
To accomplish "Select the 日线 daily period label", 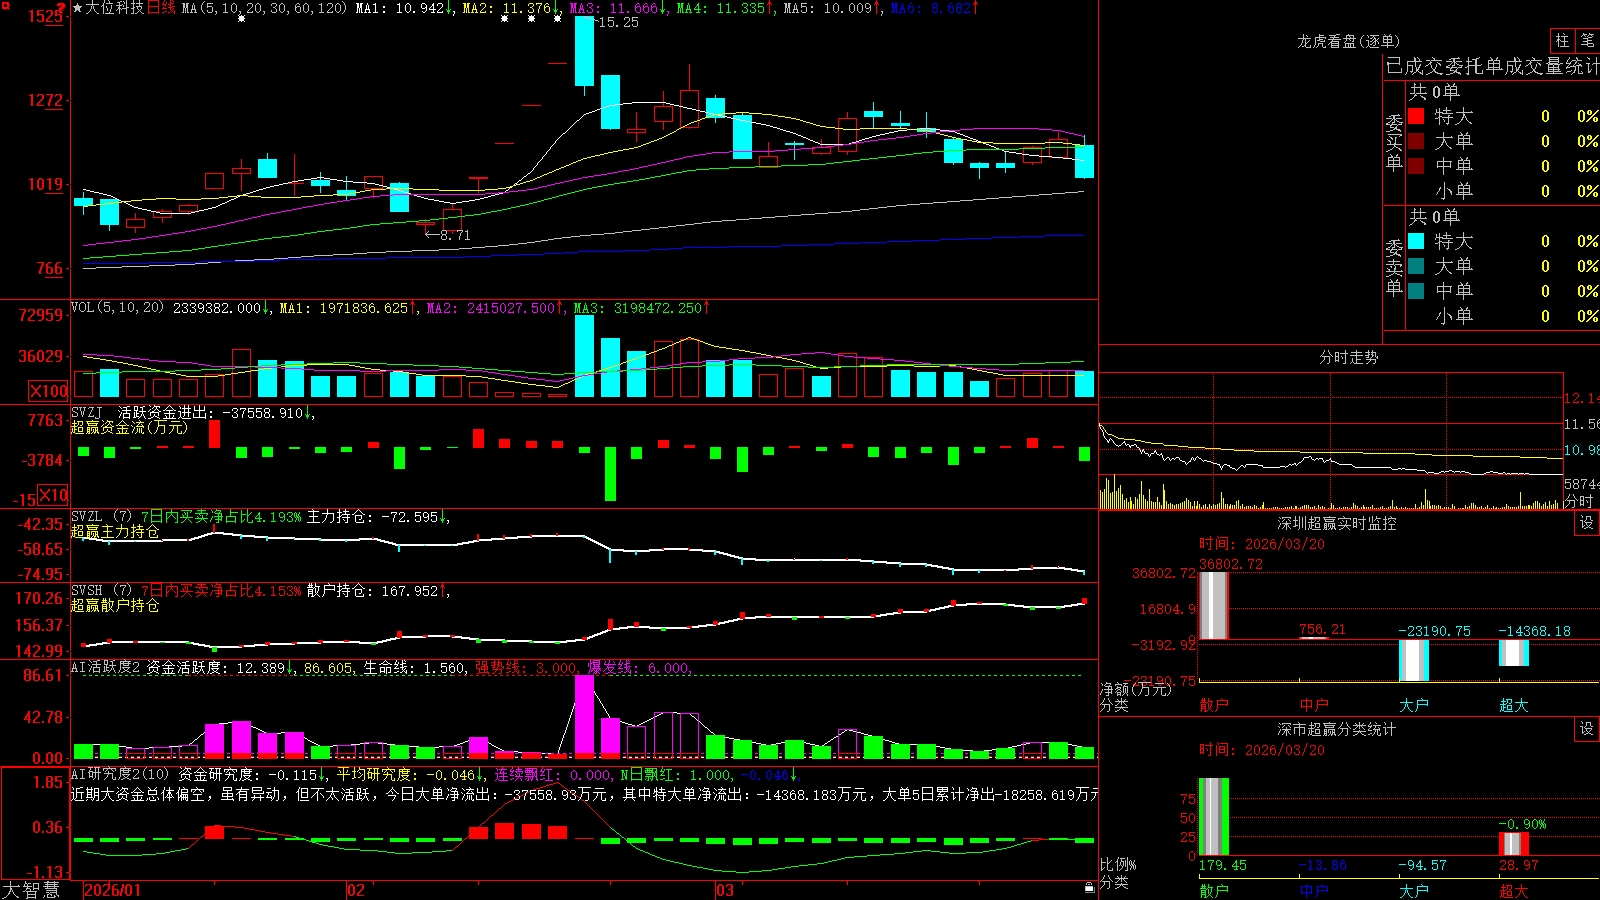I will click(161, 8).
